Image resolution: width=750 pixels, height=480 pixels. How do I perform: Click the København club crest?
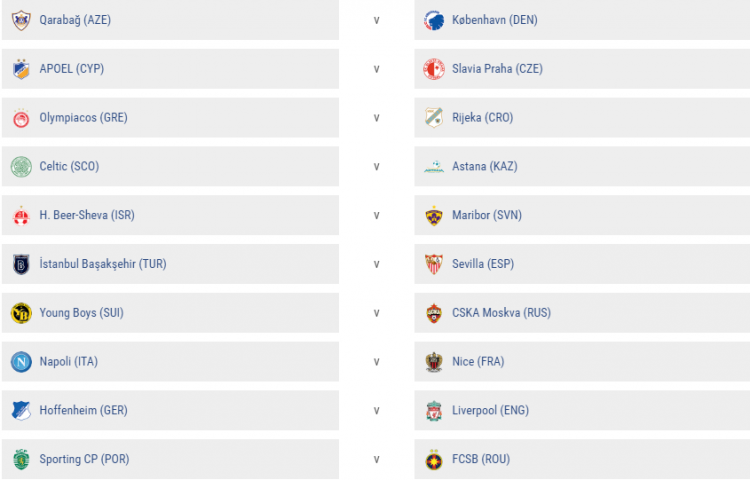[434, 20]
